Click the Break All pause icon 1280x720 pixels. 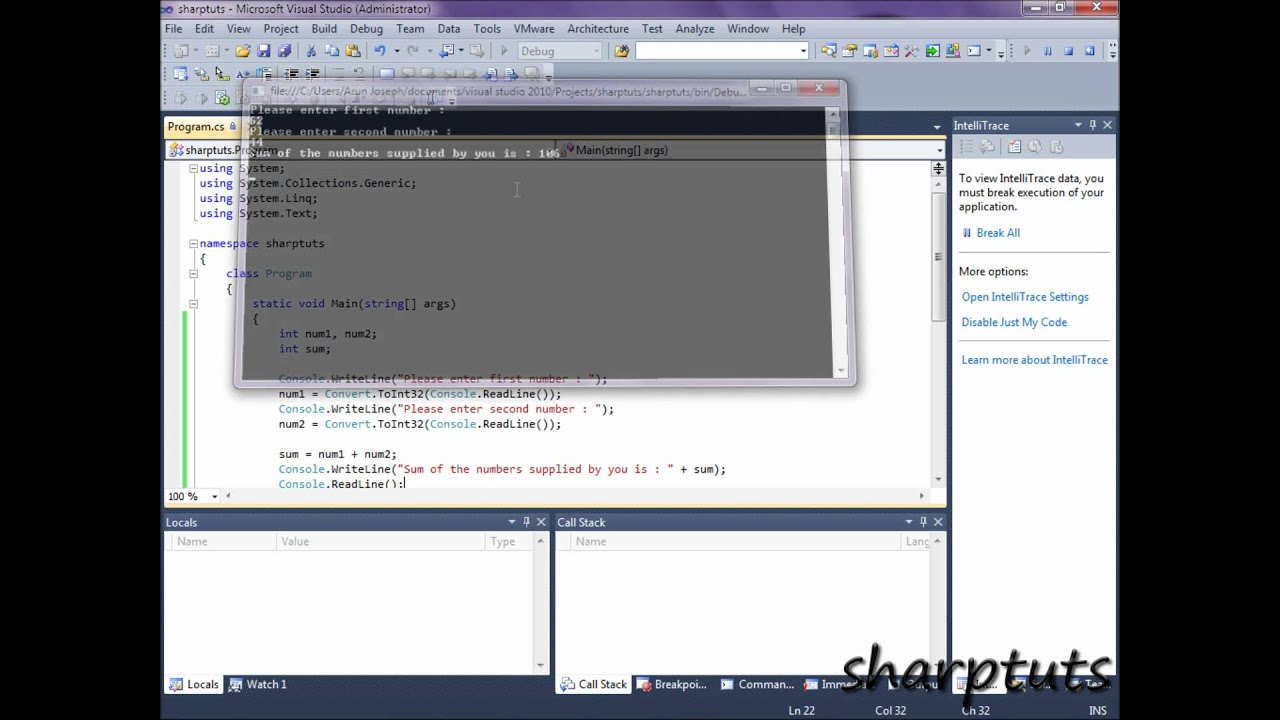click(1047, 51)
